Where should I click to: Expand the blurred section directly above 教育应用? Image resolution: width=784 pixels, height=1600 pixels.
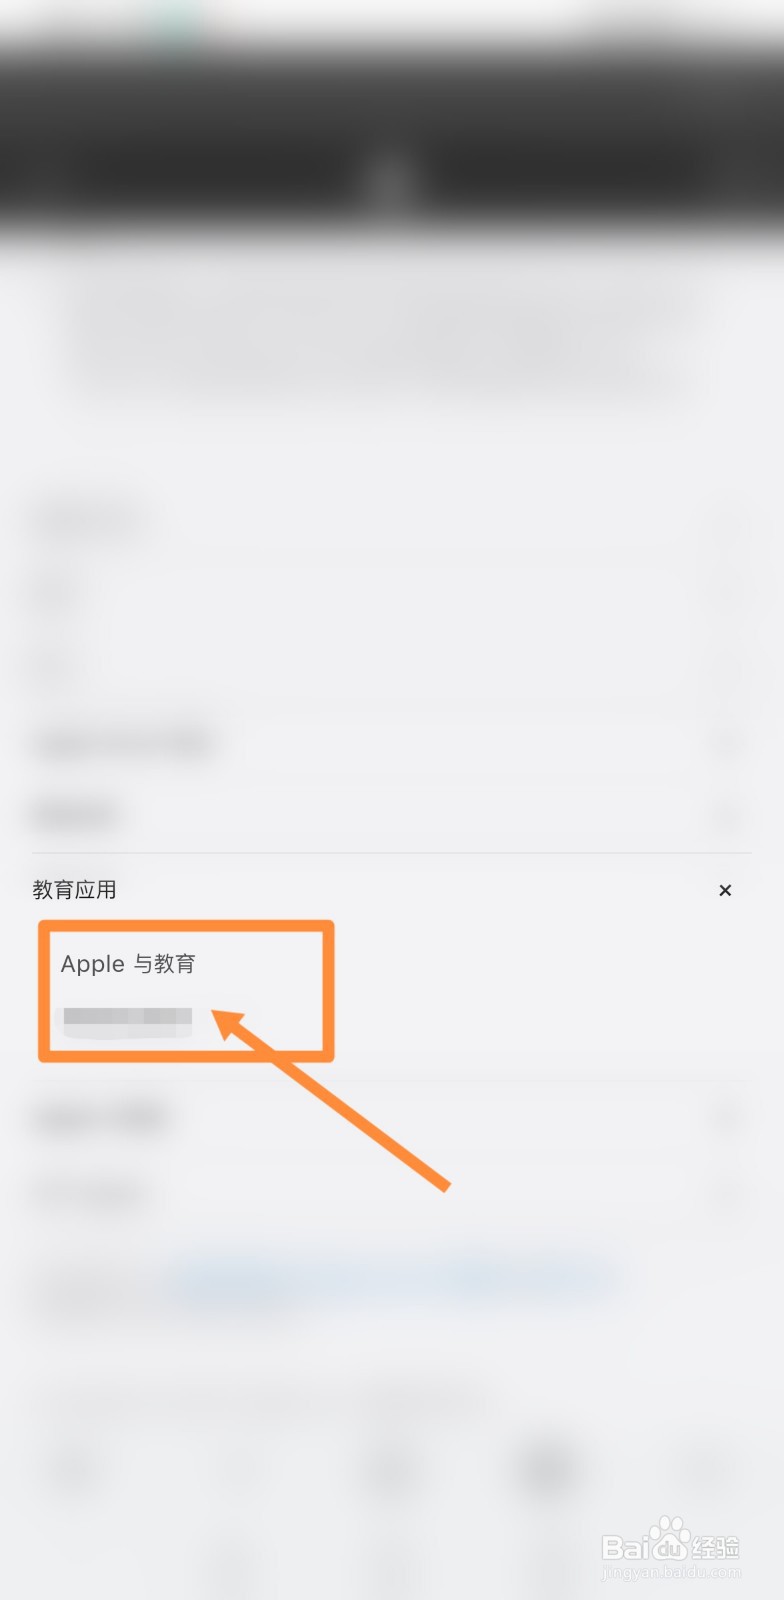click(392, 816)
